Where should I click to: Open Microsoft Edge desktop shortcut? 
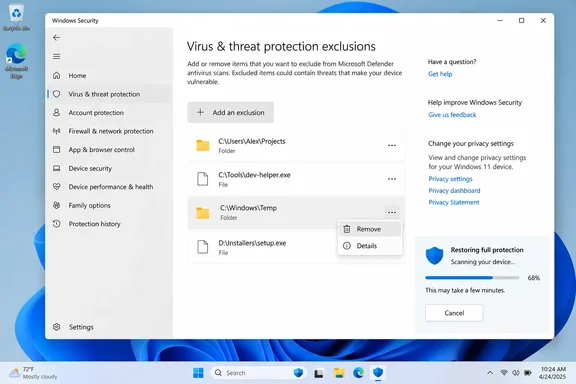17,61
